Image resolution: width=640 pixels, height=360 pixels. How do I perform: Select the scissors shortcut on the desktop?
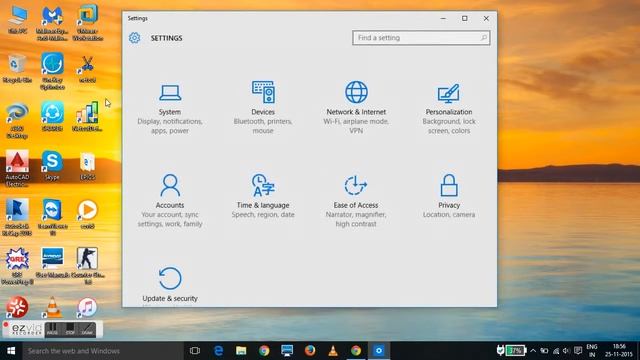point(87,69)
